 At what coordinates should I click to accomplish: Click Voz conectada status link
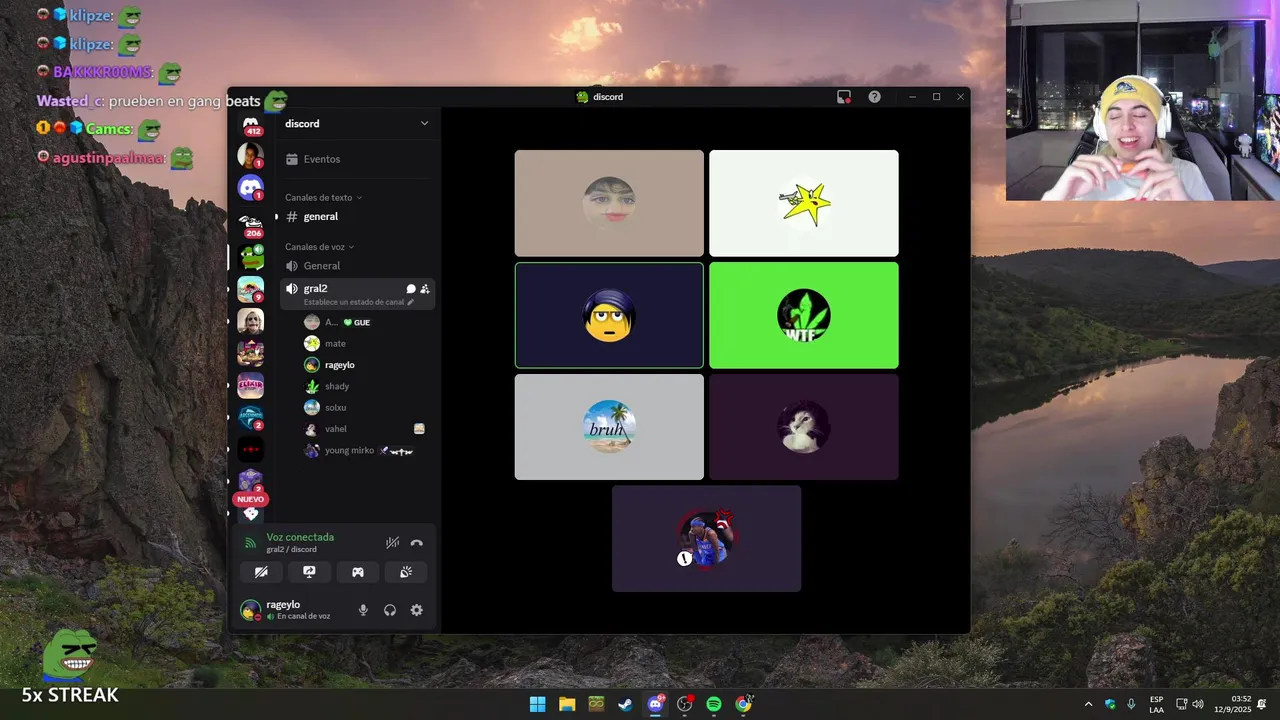click(x=300, y=537)
